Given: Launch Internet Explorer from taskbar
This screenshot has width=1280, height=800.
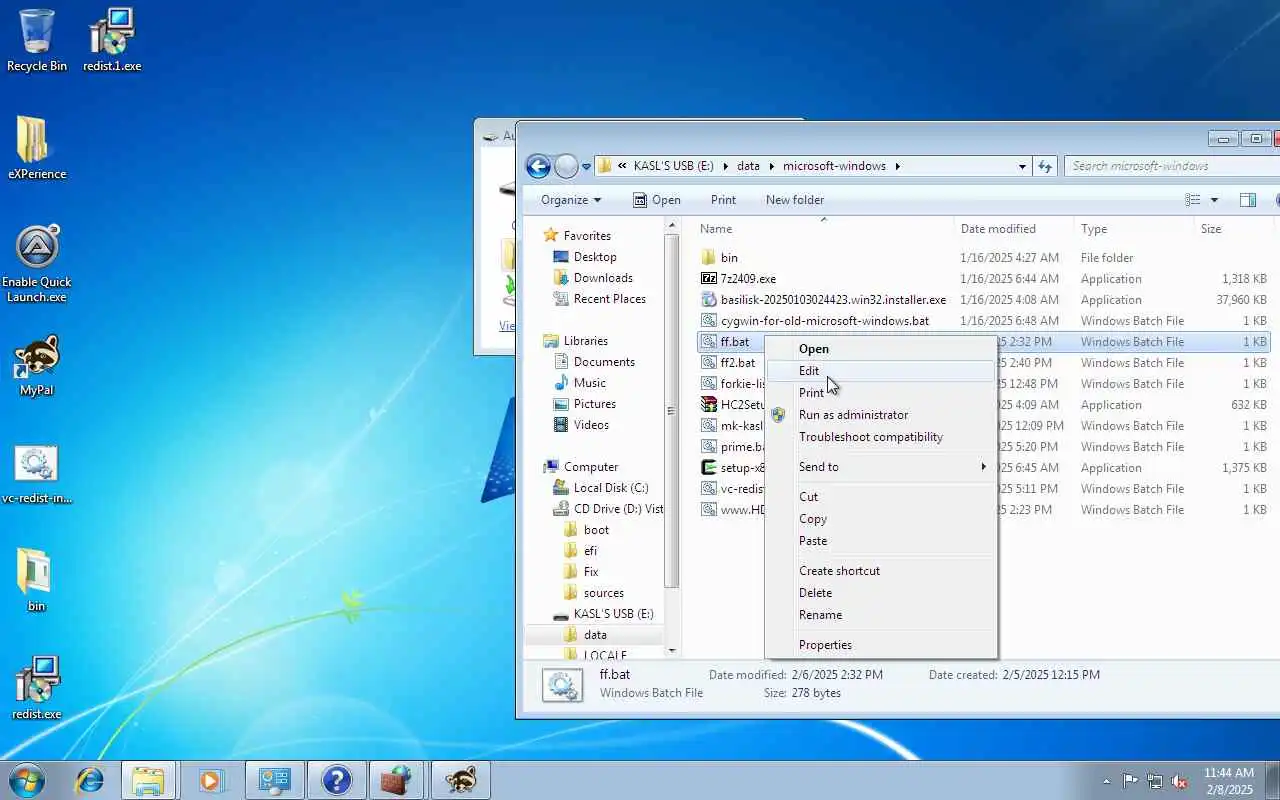Looking at the screenshot, I should click(90, 780).
